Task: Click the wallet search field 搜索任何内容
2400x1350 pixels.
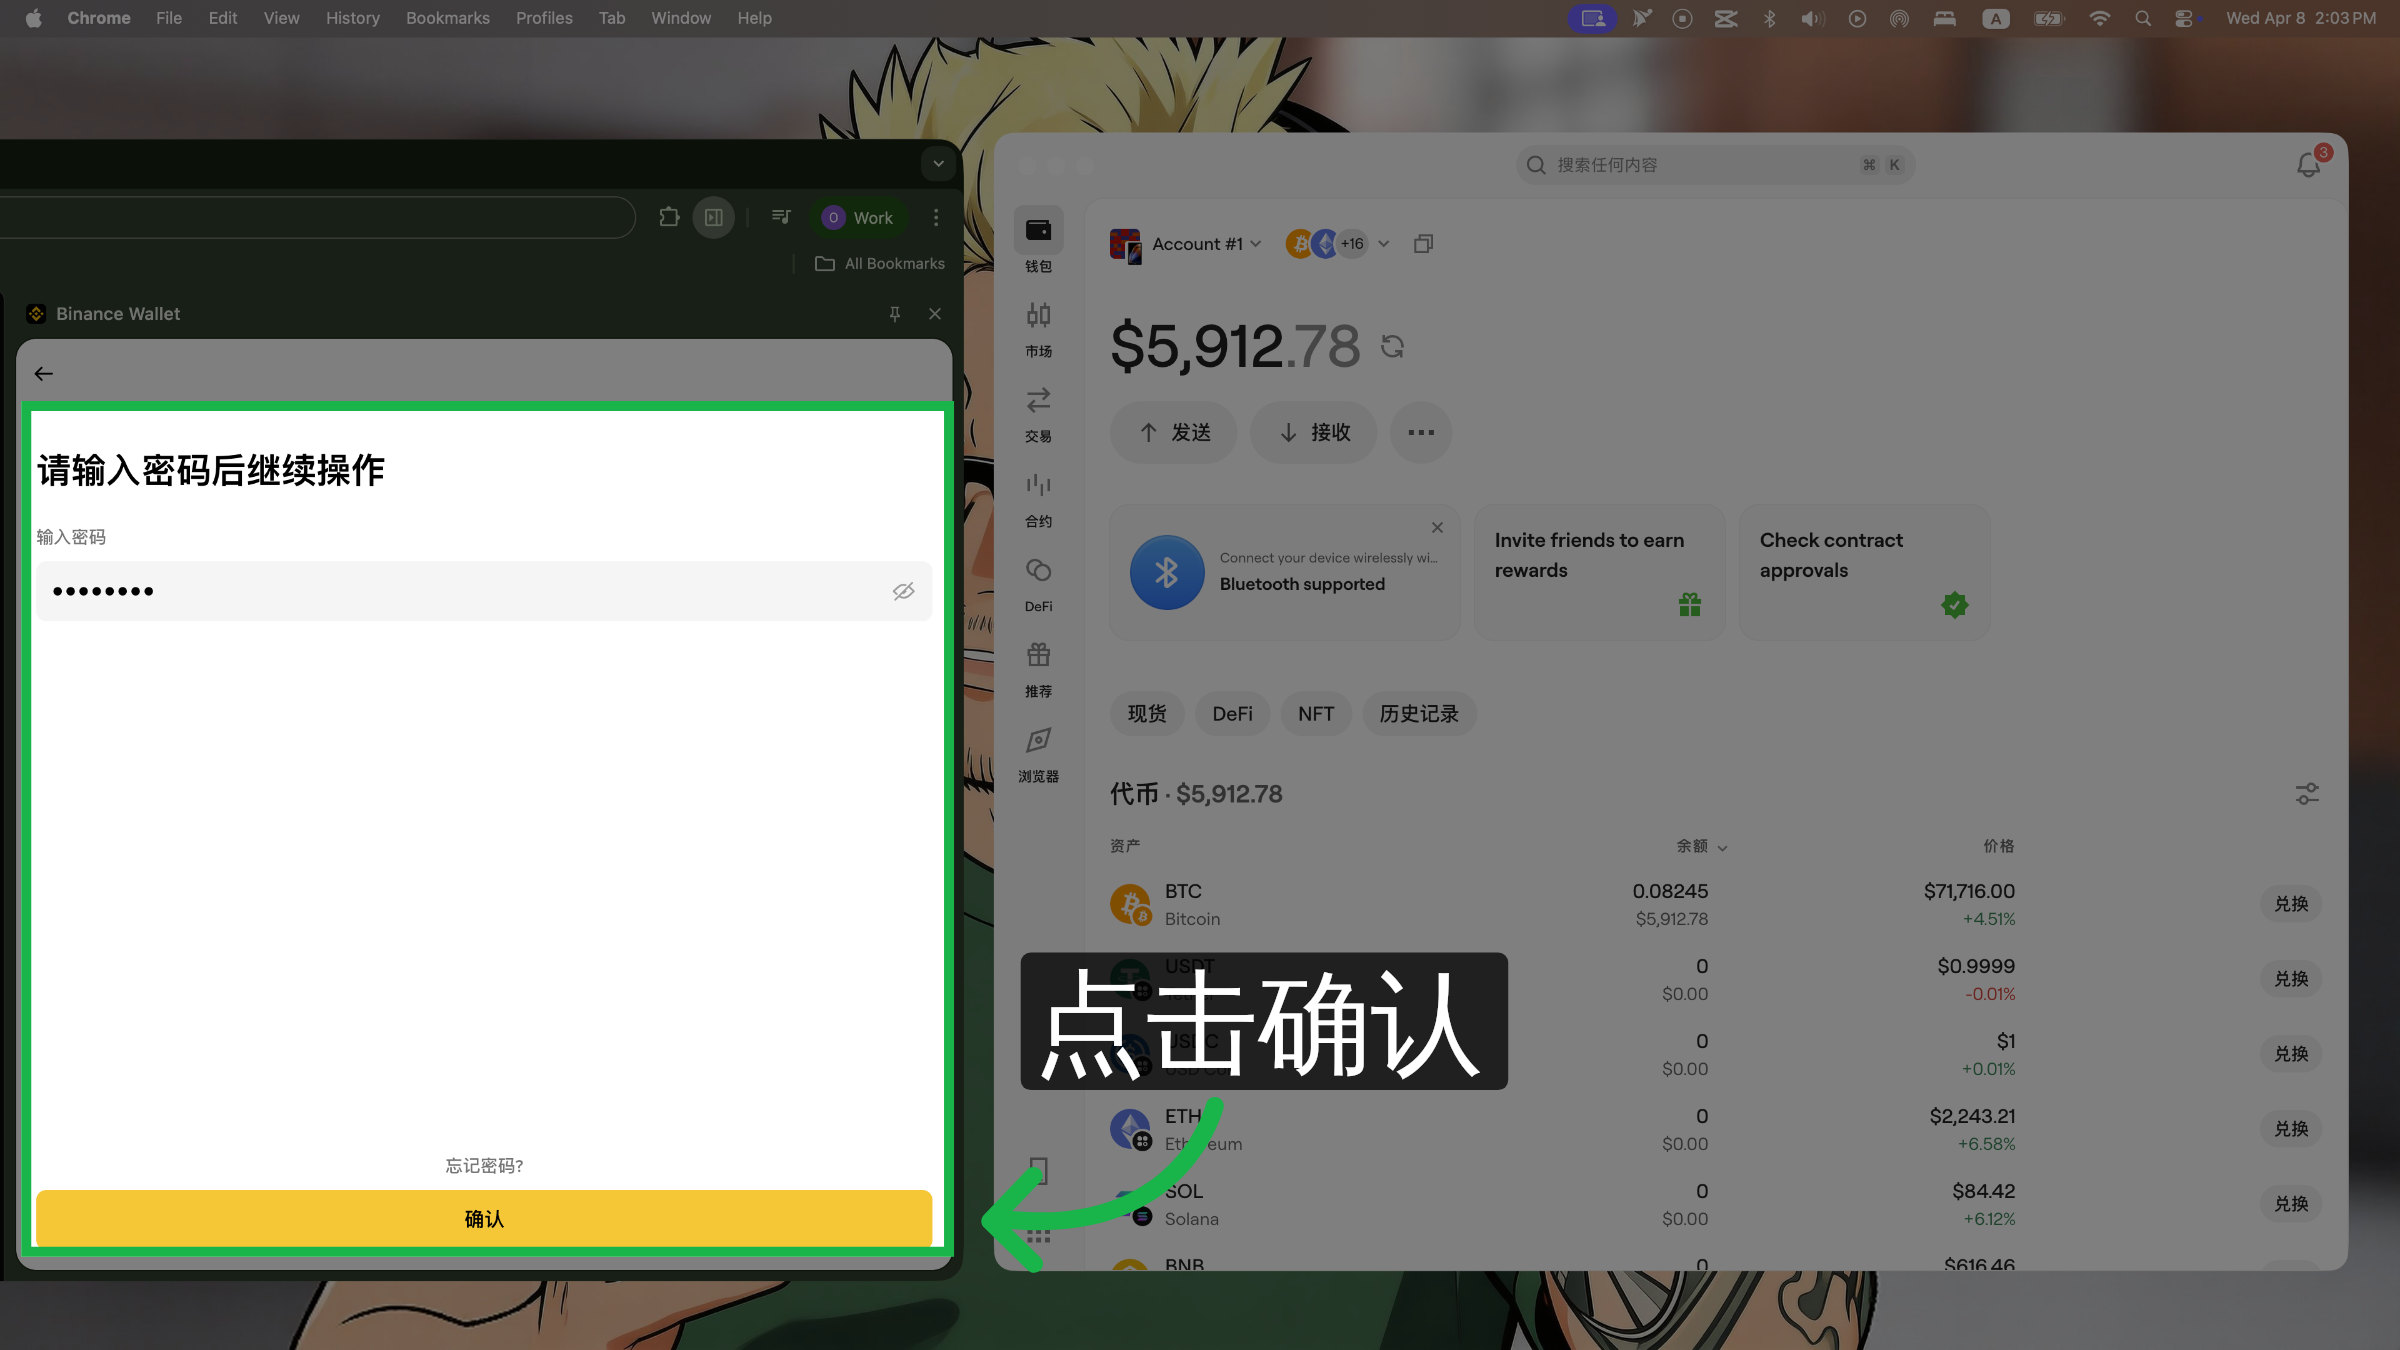Action: pos(1715,165)
